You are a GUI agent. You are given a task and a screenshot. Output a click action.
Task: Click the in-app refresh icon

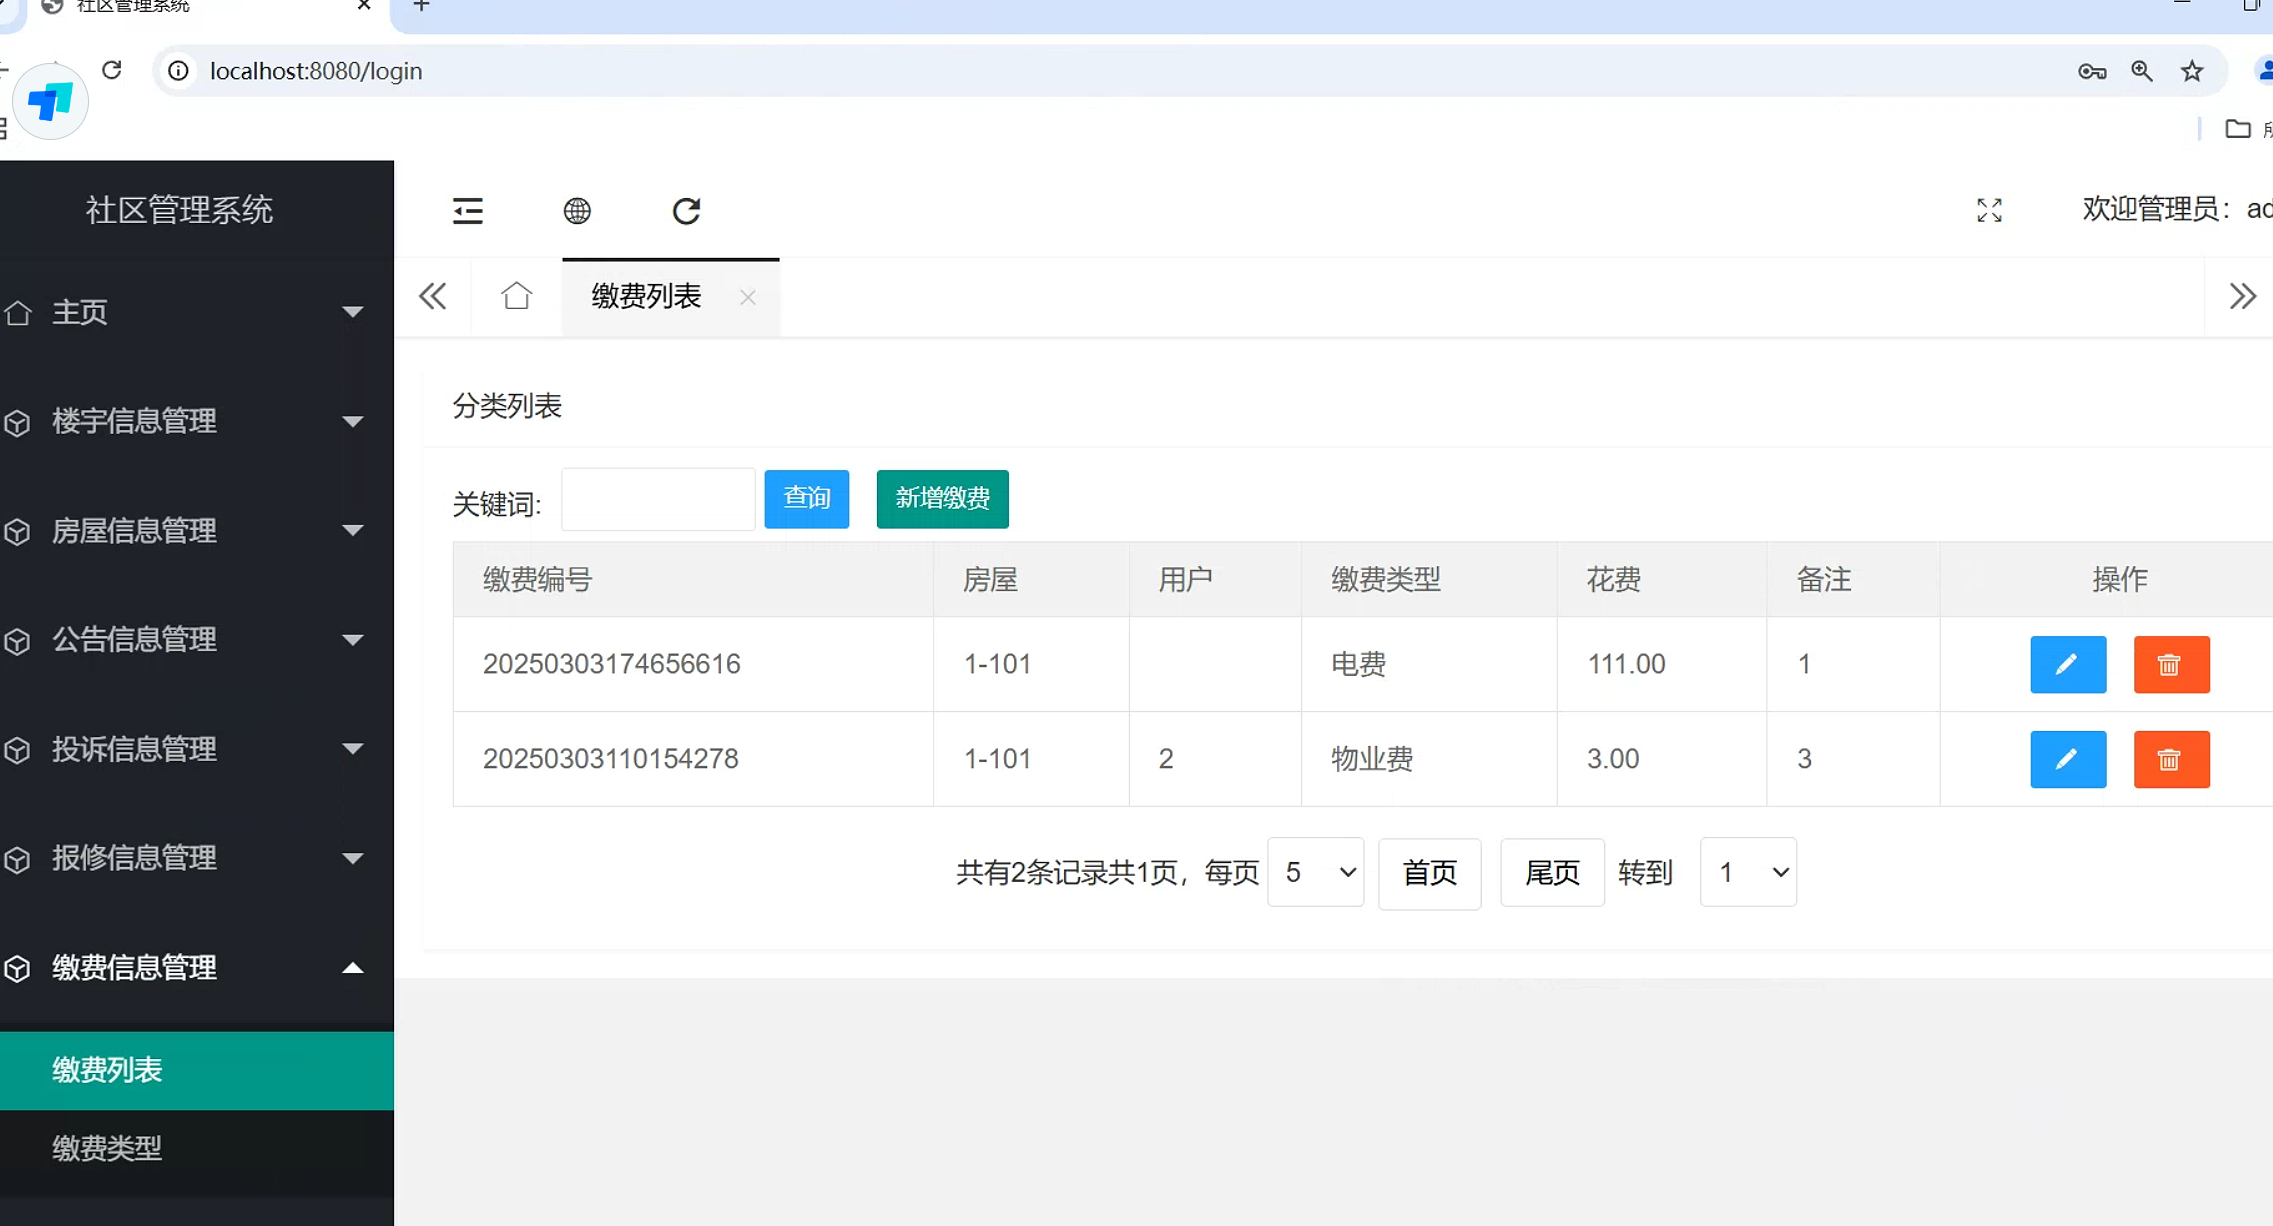click(x=686, y=211)
